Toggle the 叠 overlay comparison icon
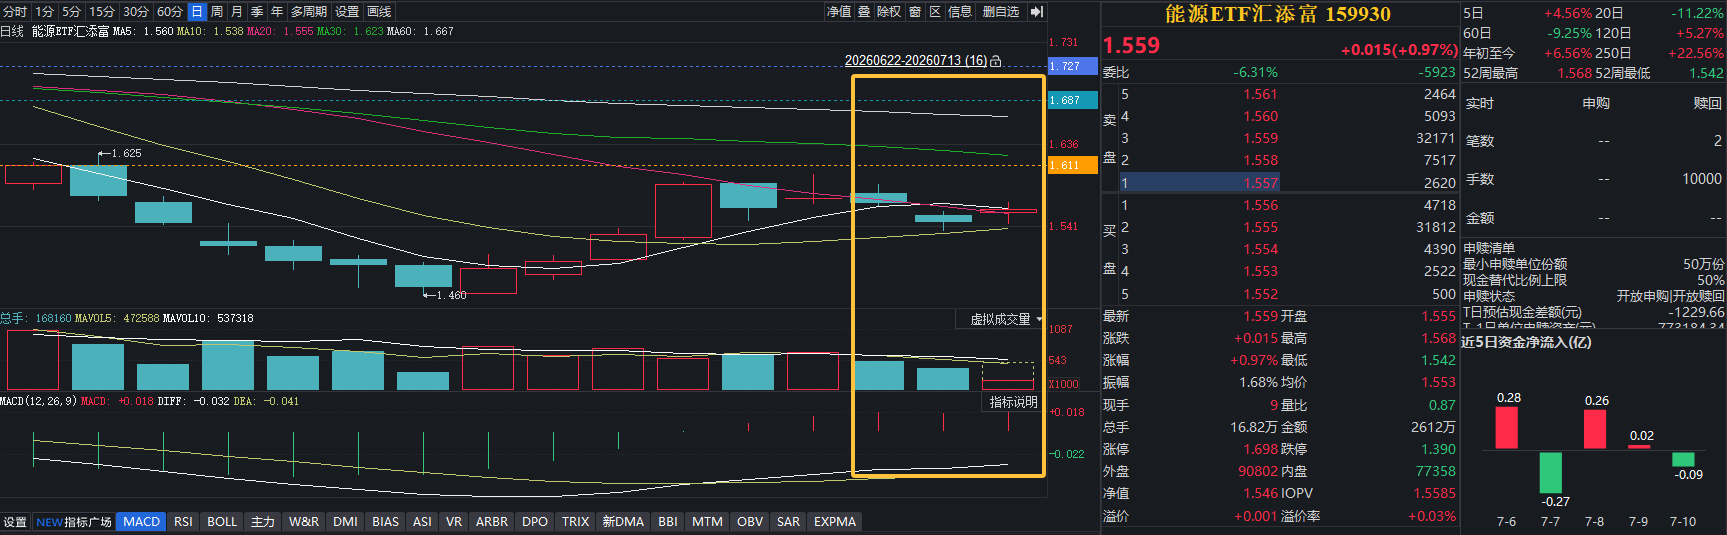This screenshot has width=1727, height=535. pos(864,12)
